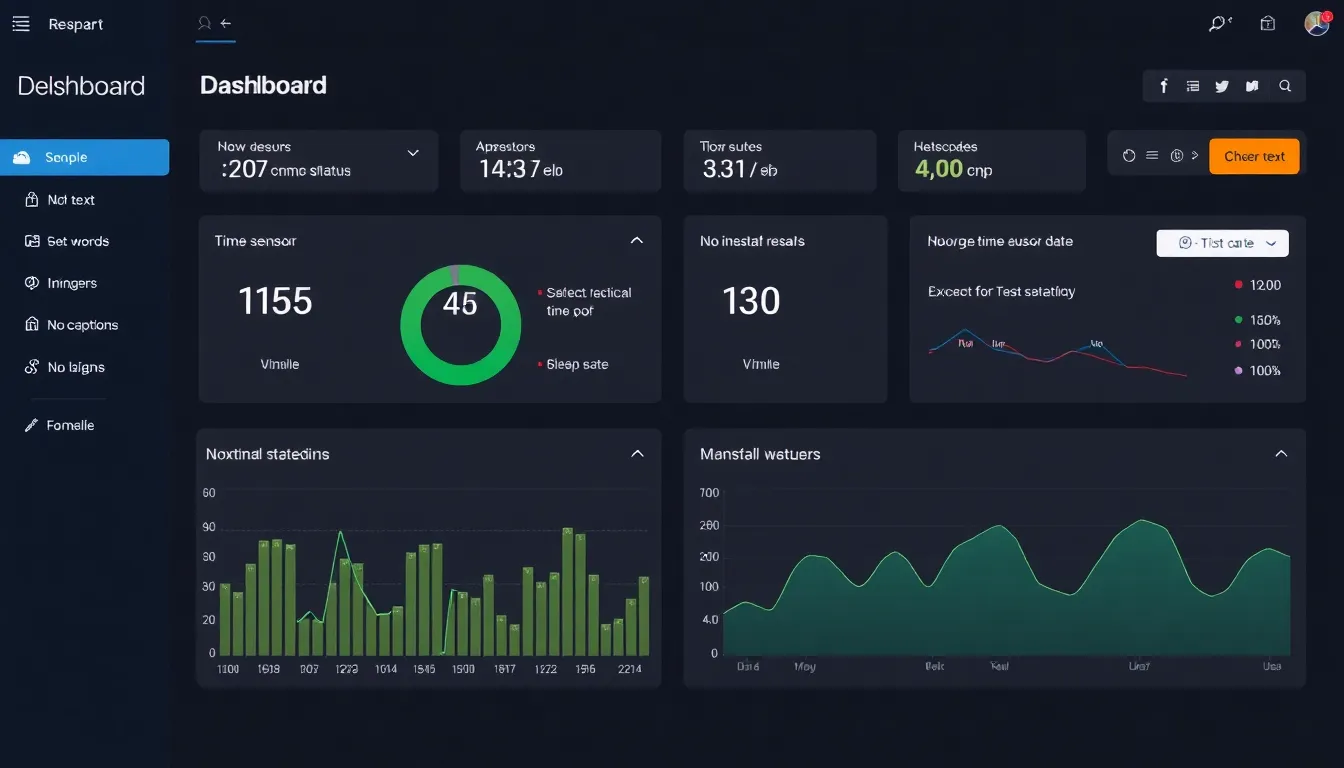Image resolution: width=1344 pixels, height=768 pixels.
Task: Click the back arrow in the top bar
Action: pyautogui.click(x=226, y=23)
